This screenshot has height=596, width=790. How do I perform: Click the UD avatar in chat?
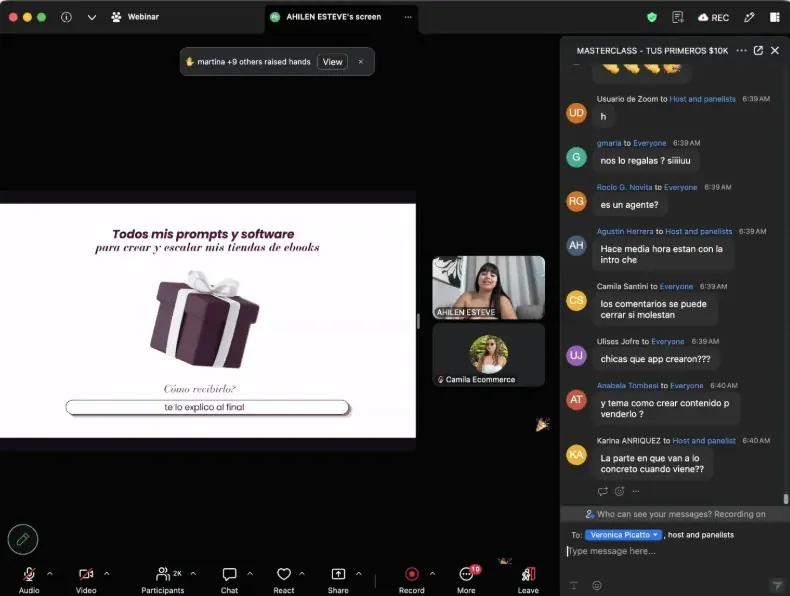click(576, 113)
